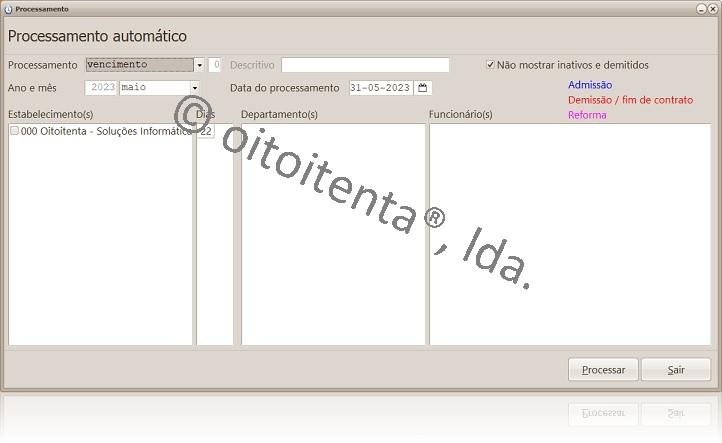Screen dimensions: 722x443
Task: Click the date field showing 31-05-2023
Action: click(381, 88)
